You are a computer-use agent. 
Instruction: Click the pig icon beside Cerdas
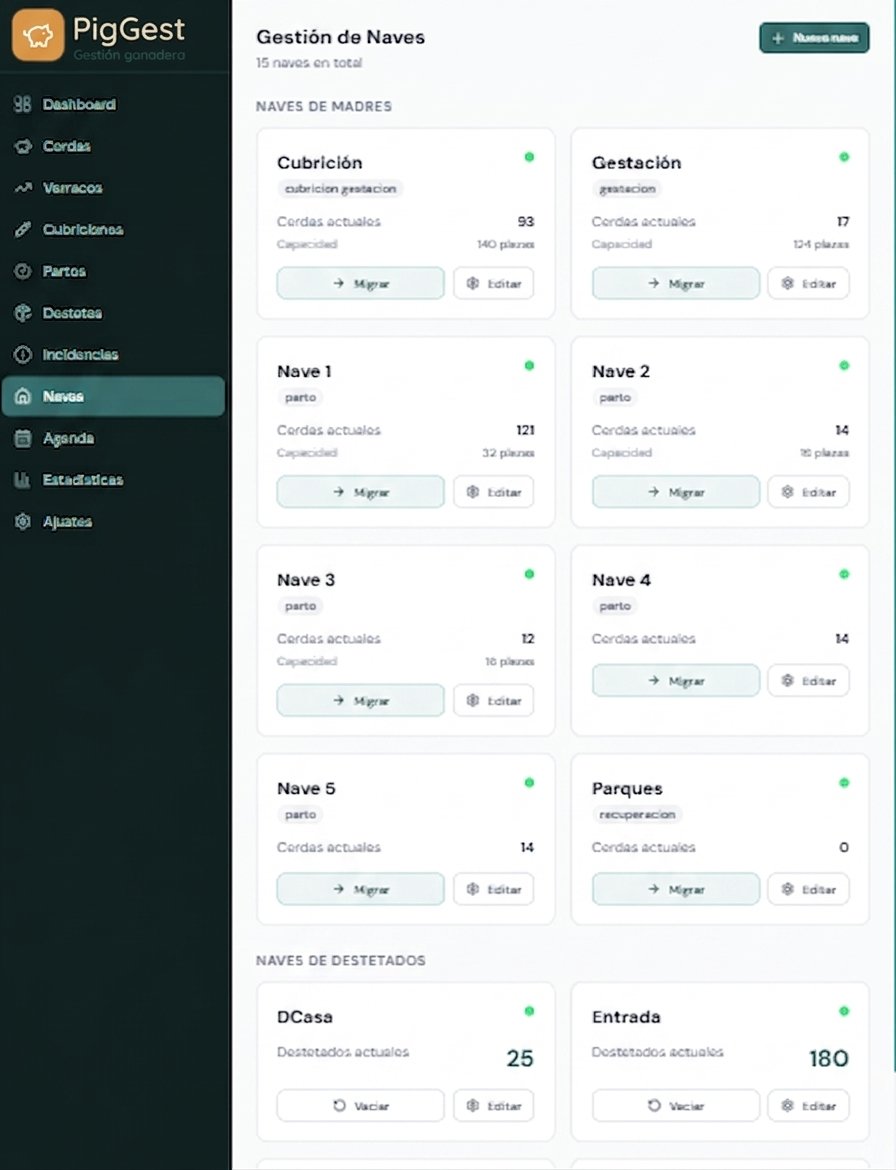pyautogui.click(x=22, y=146)
